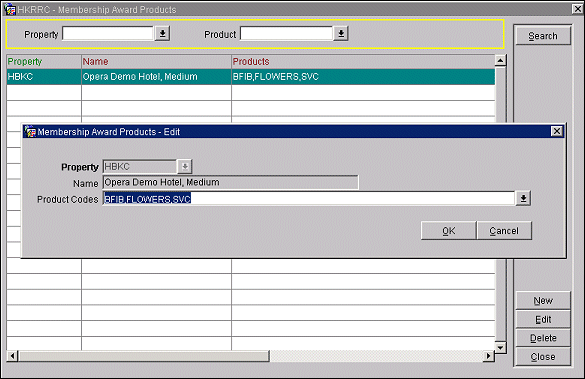
Task: Click the Property search input field
Action: click(108, 34)
